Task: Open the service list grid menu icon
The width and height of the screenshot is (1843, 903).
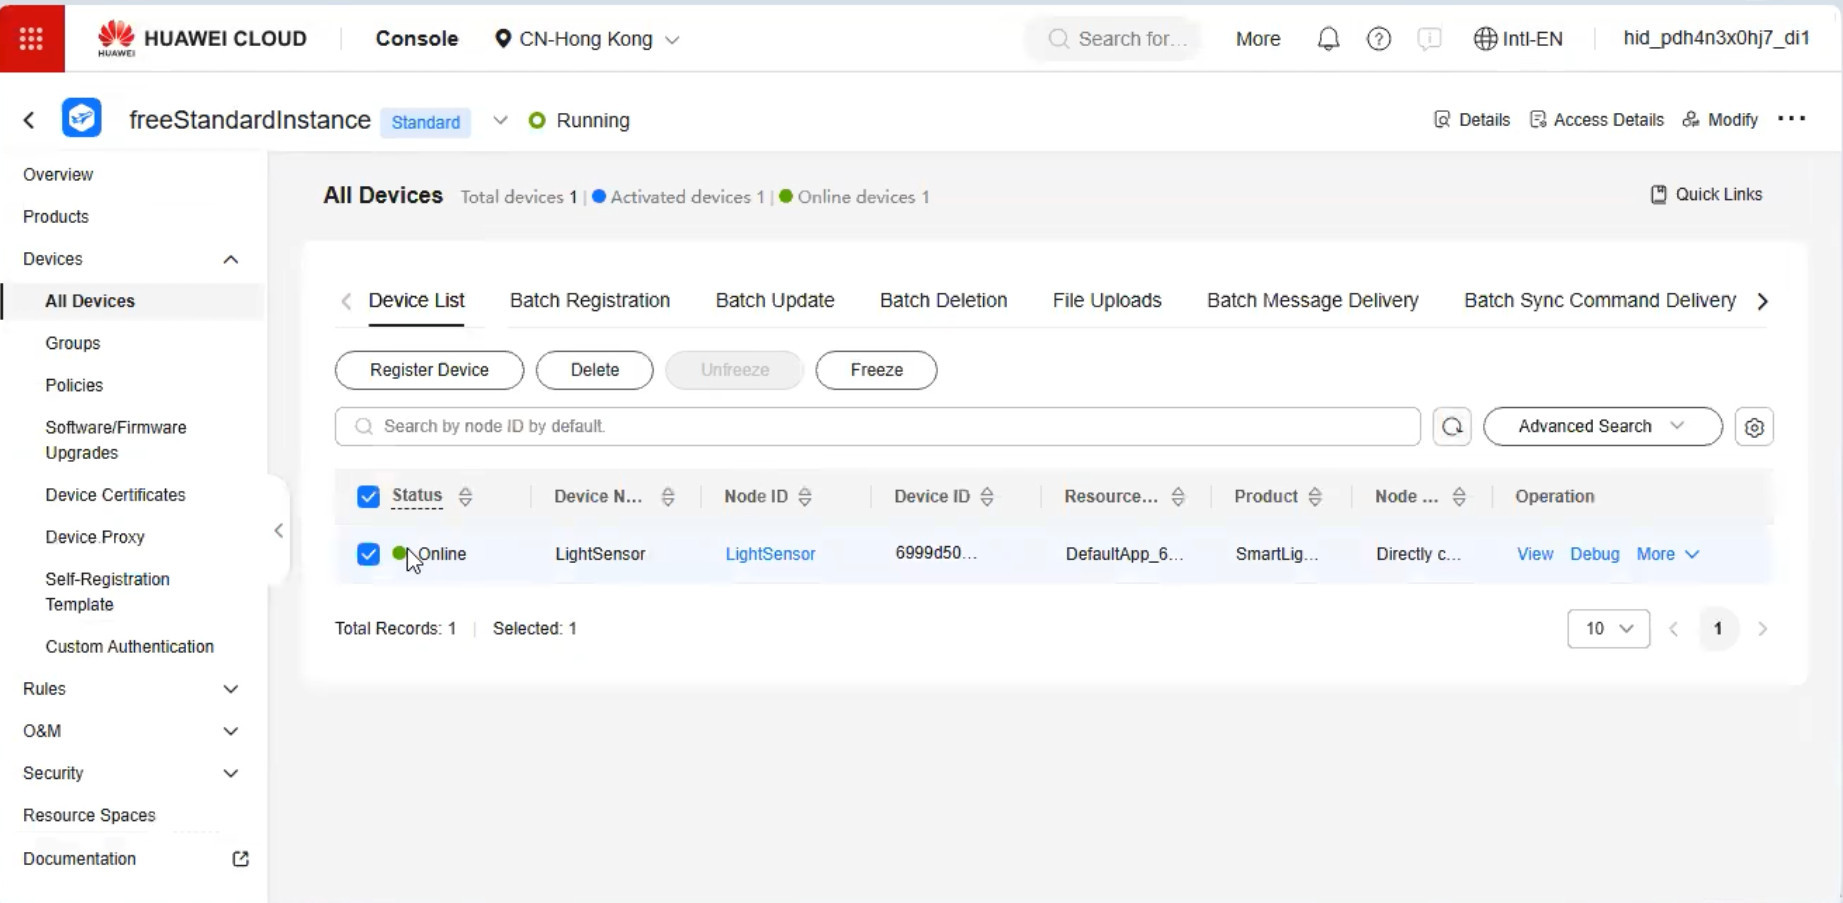Action: pyautogui.click(x=32, y=38)
